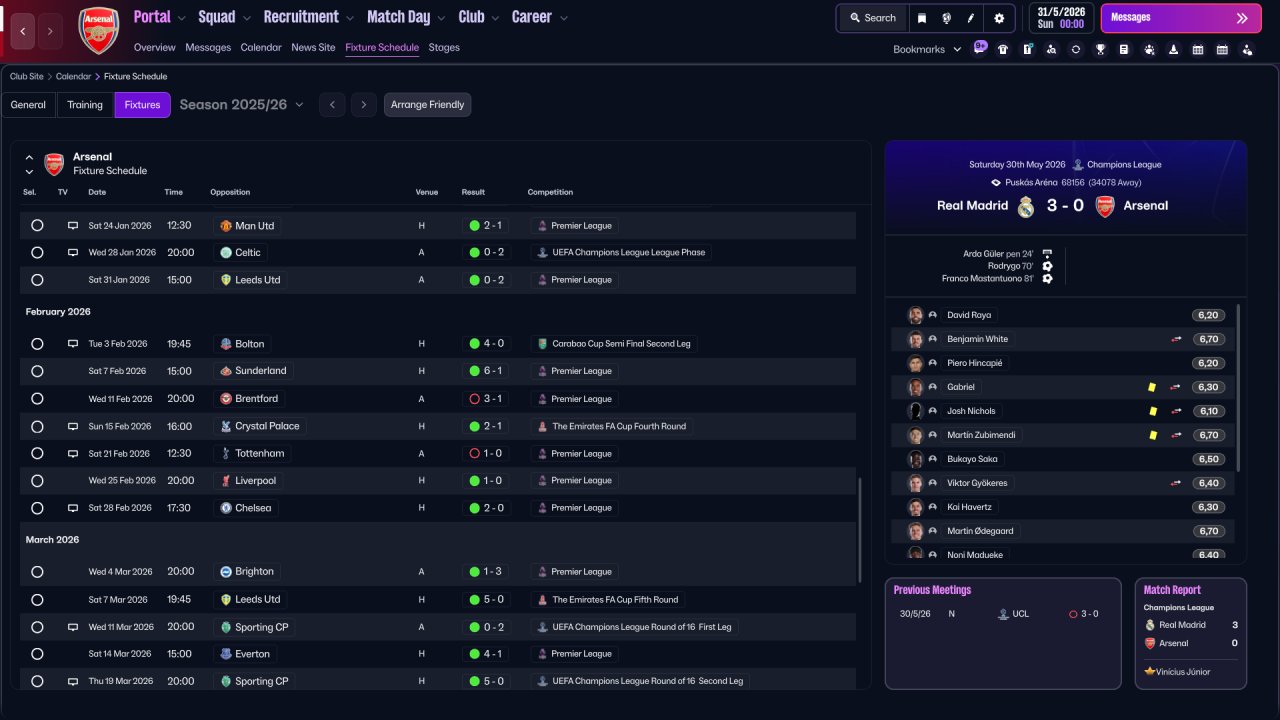Screen dimensions: 1280x720
Task: Select the Everton fixture radio button
Action: coord(37,654)
